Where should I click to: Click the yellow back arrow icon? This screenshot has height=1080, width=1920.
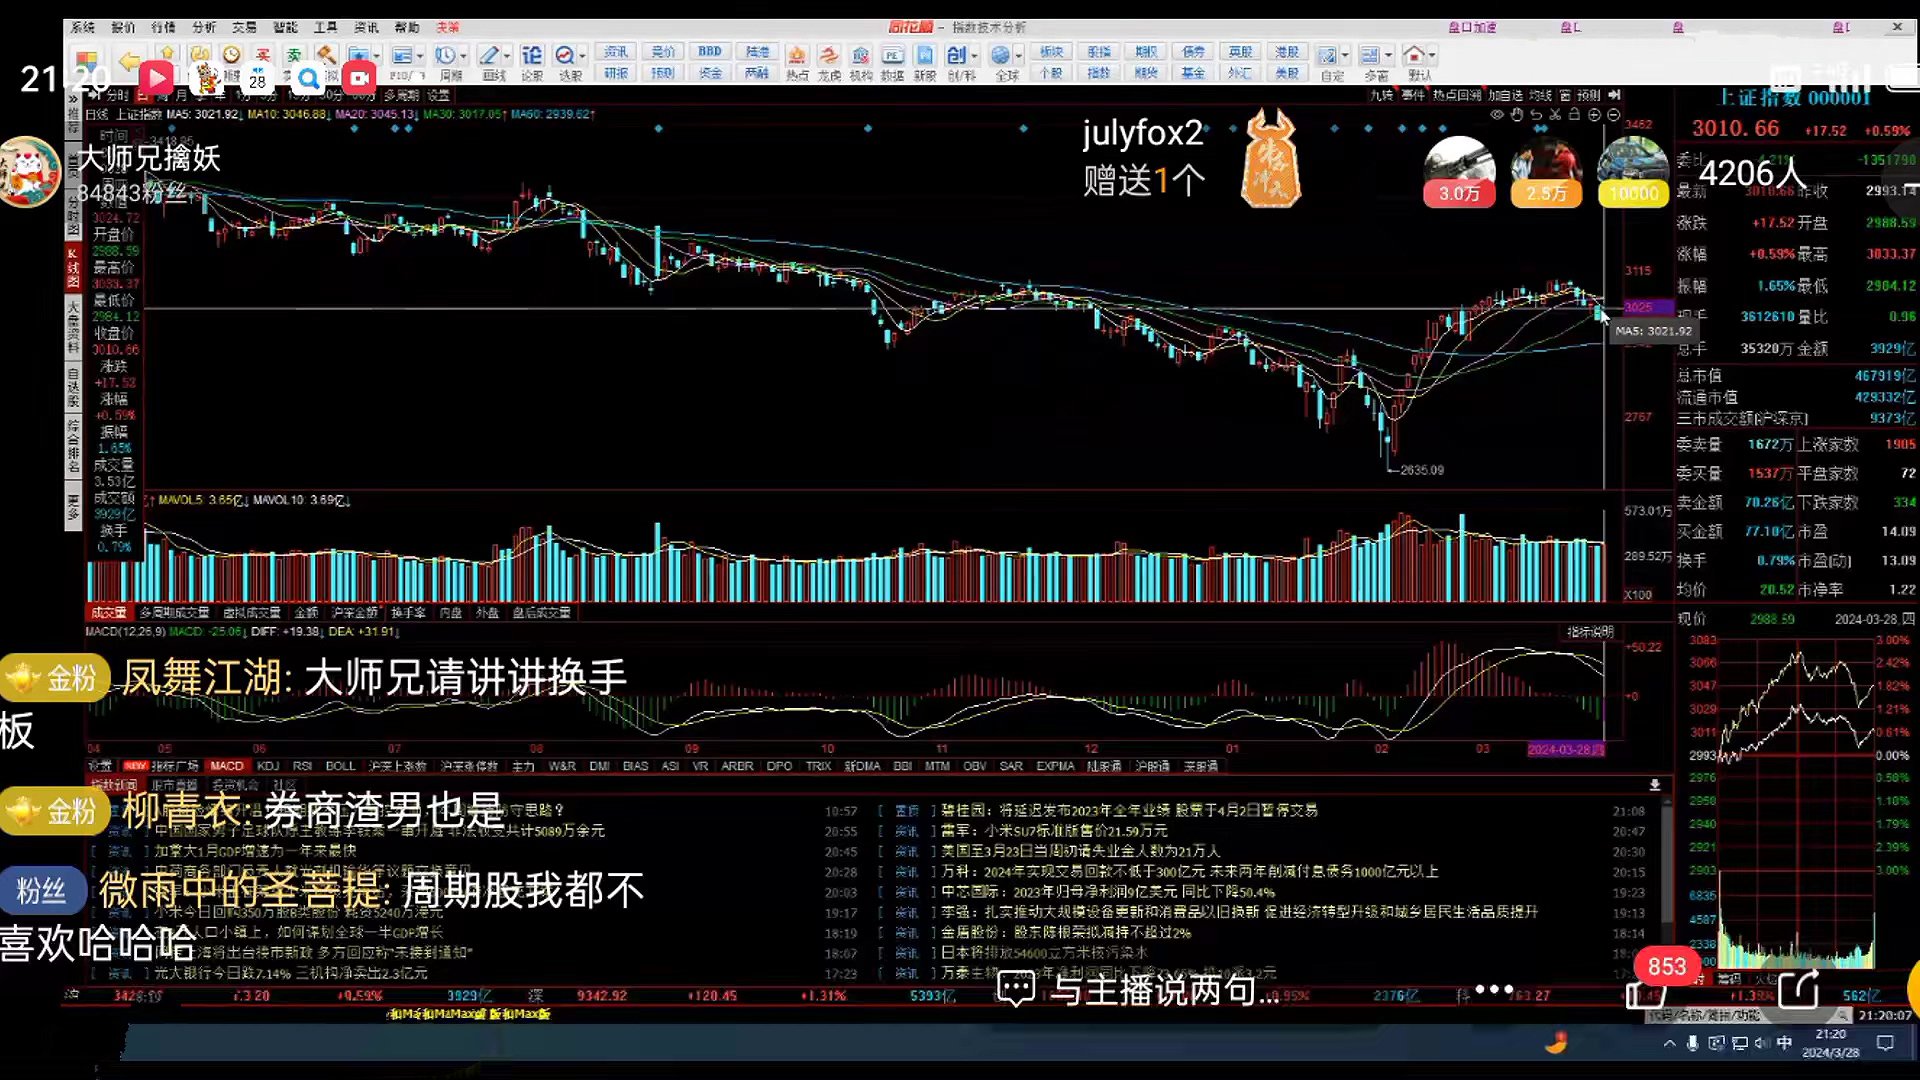129,62
